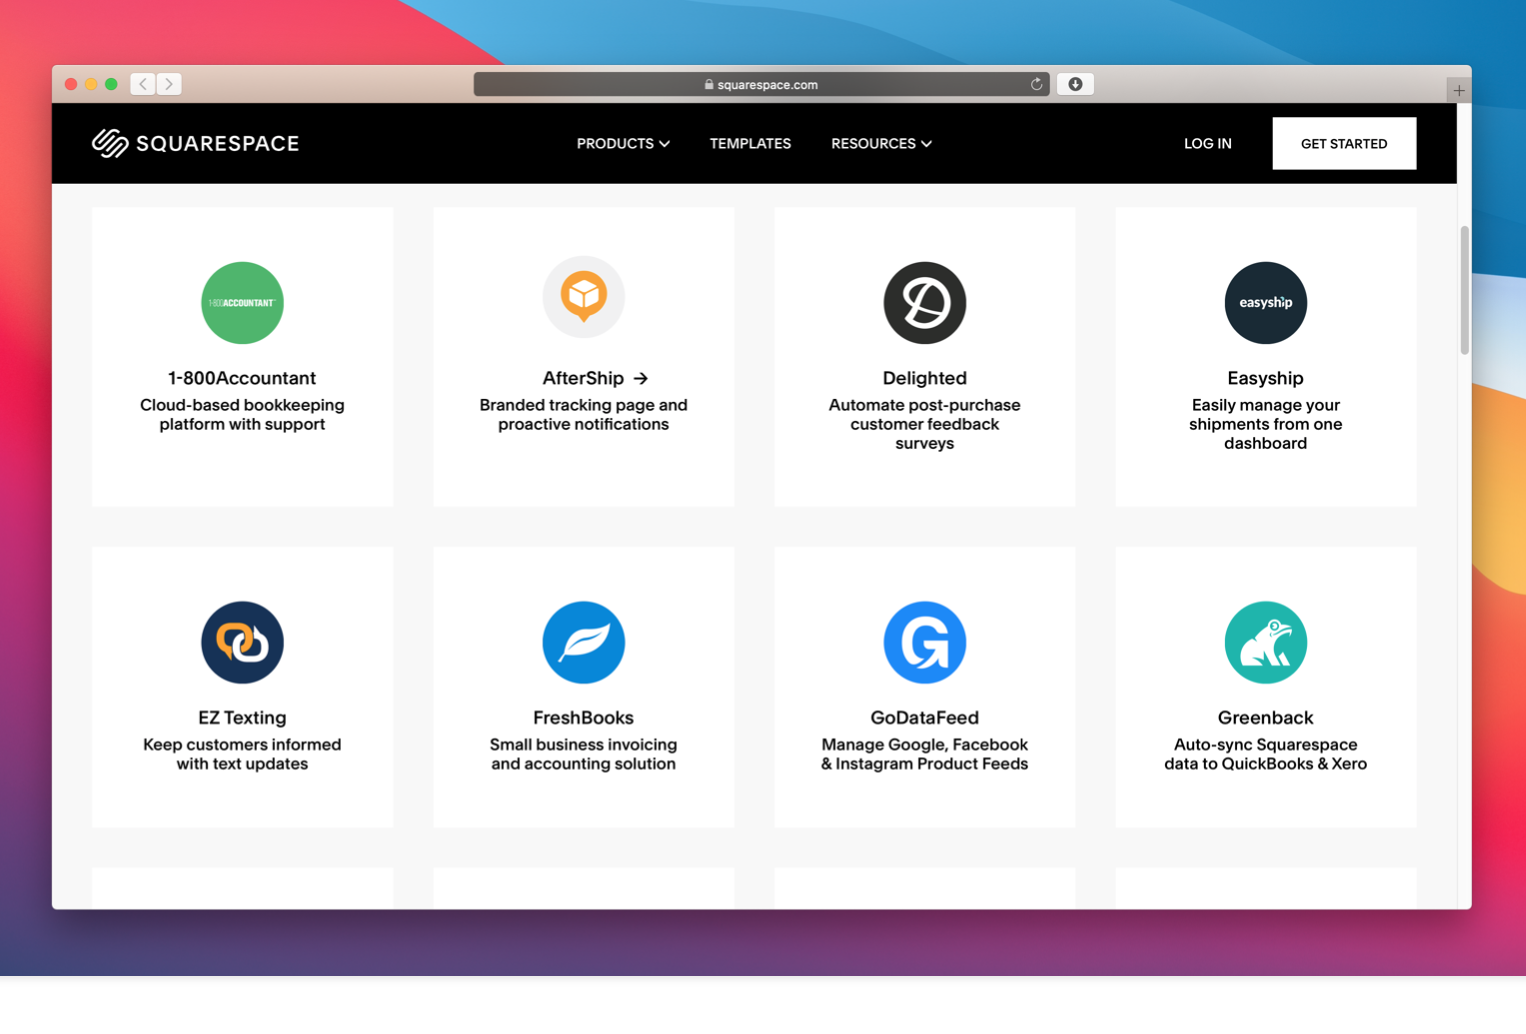Click the Squarespace logo in header

pos(196,144)
